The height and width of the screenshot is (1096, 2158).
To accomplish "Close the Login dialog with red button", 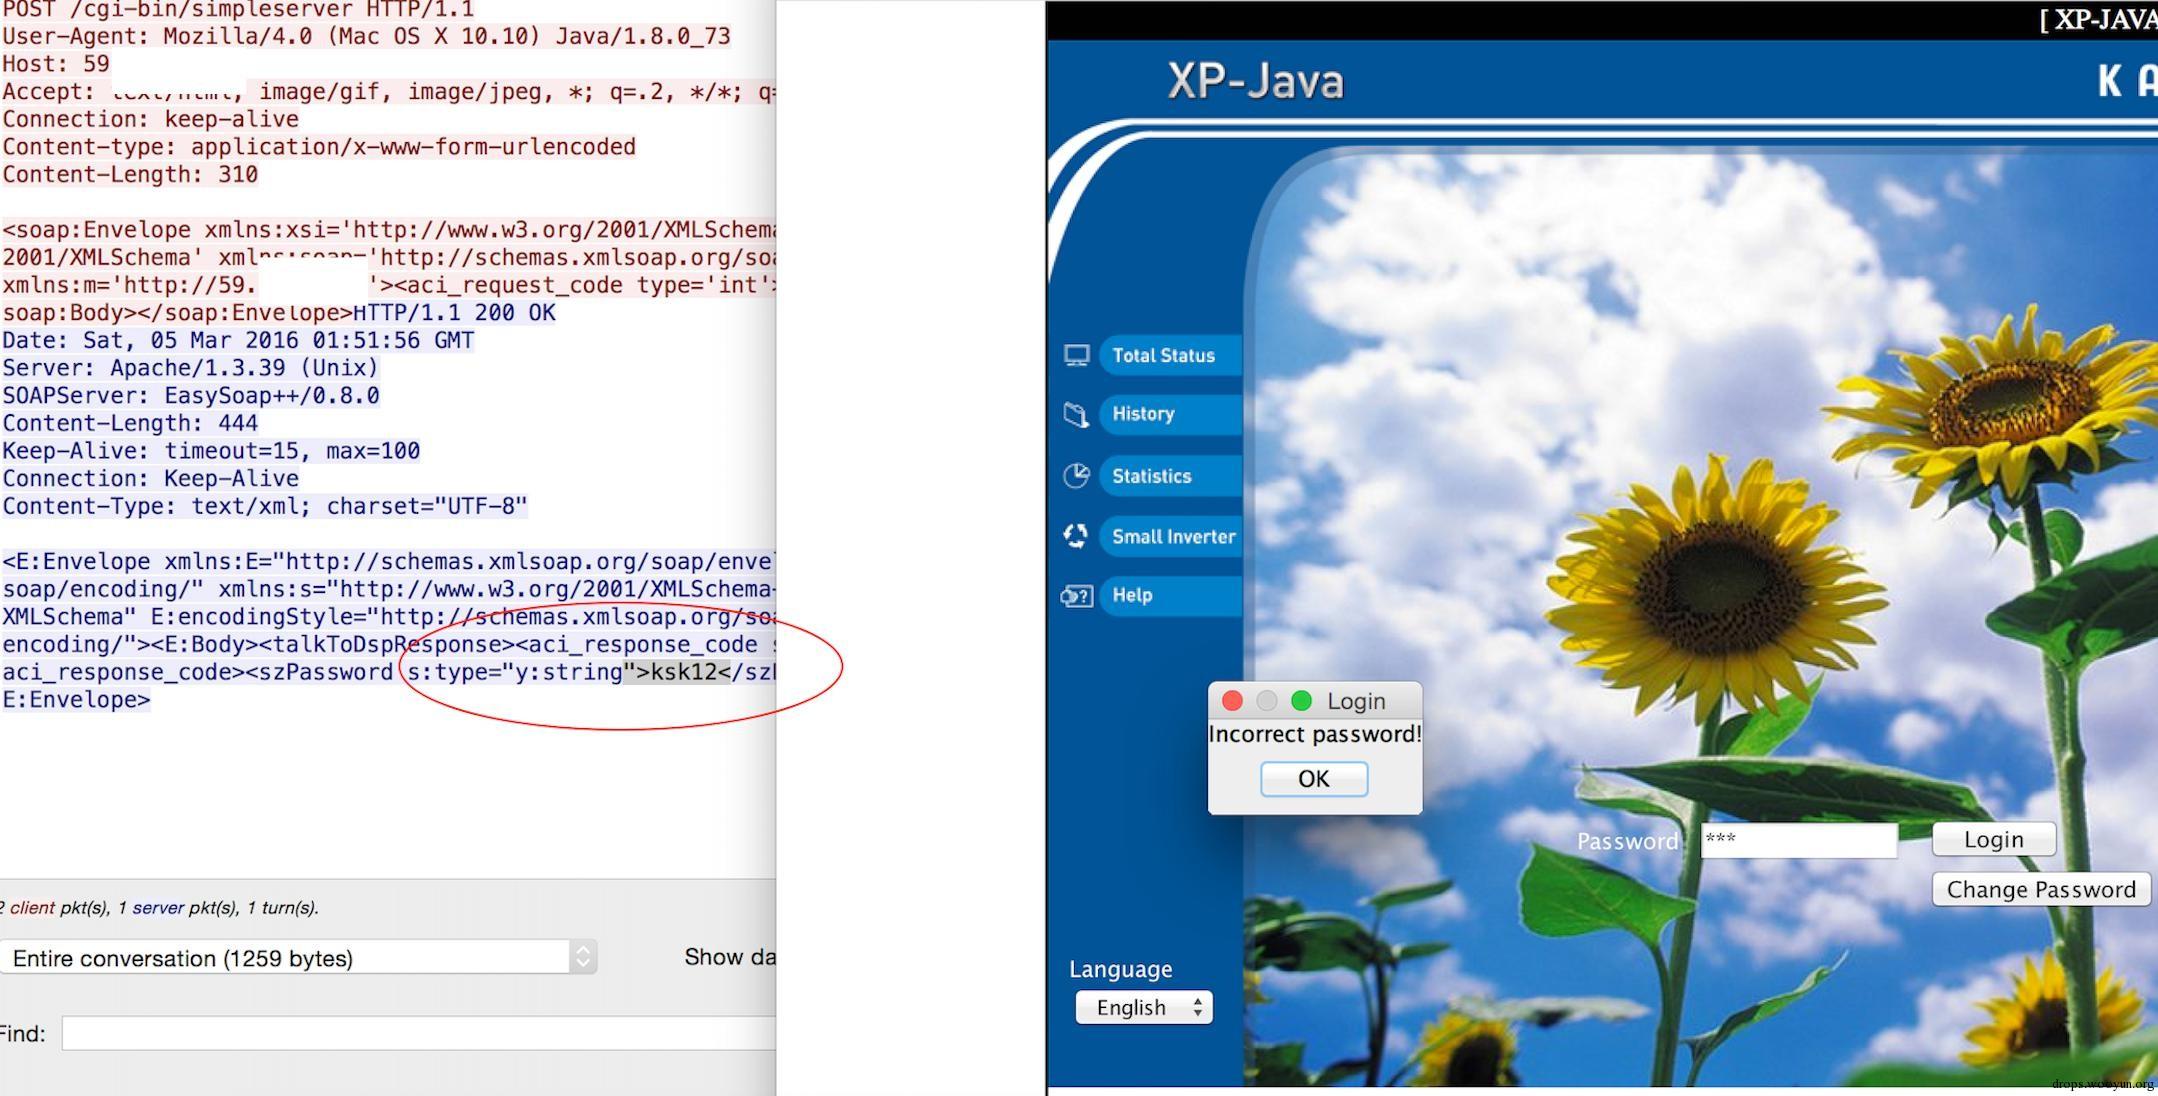I will (1232, 701).
